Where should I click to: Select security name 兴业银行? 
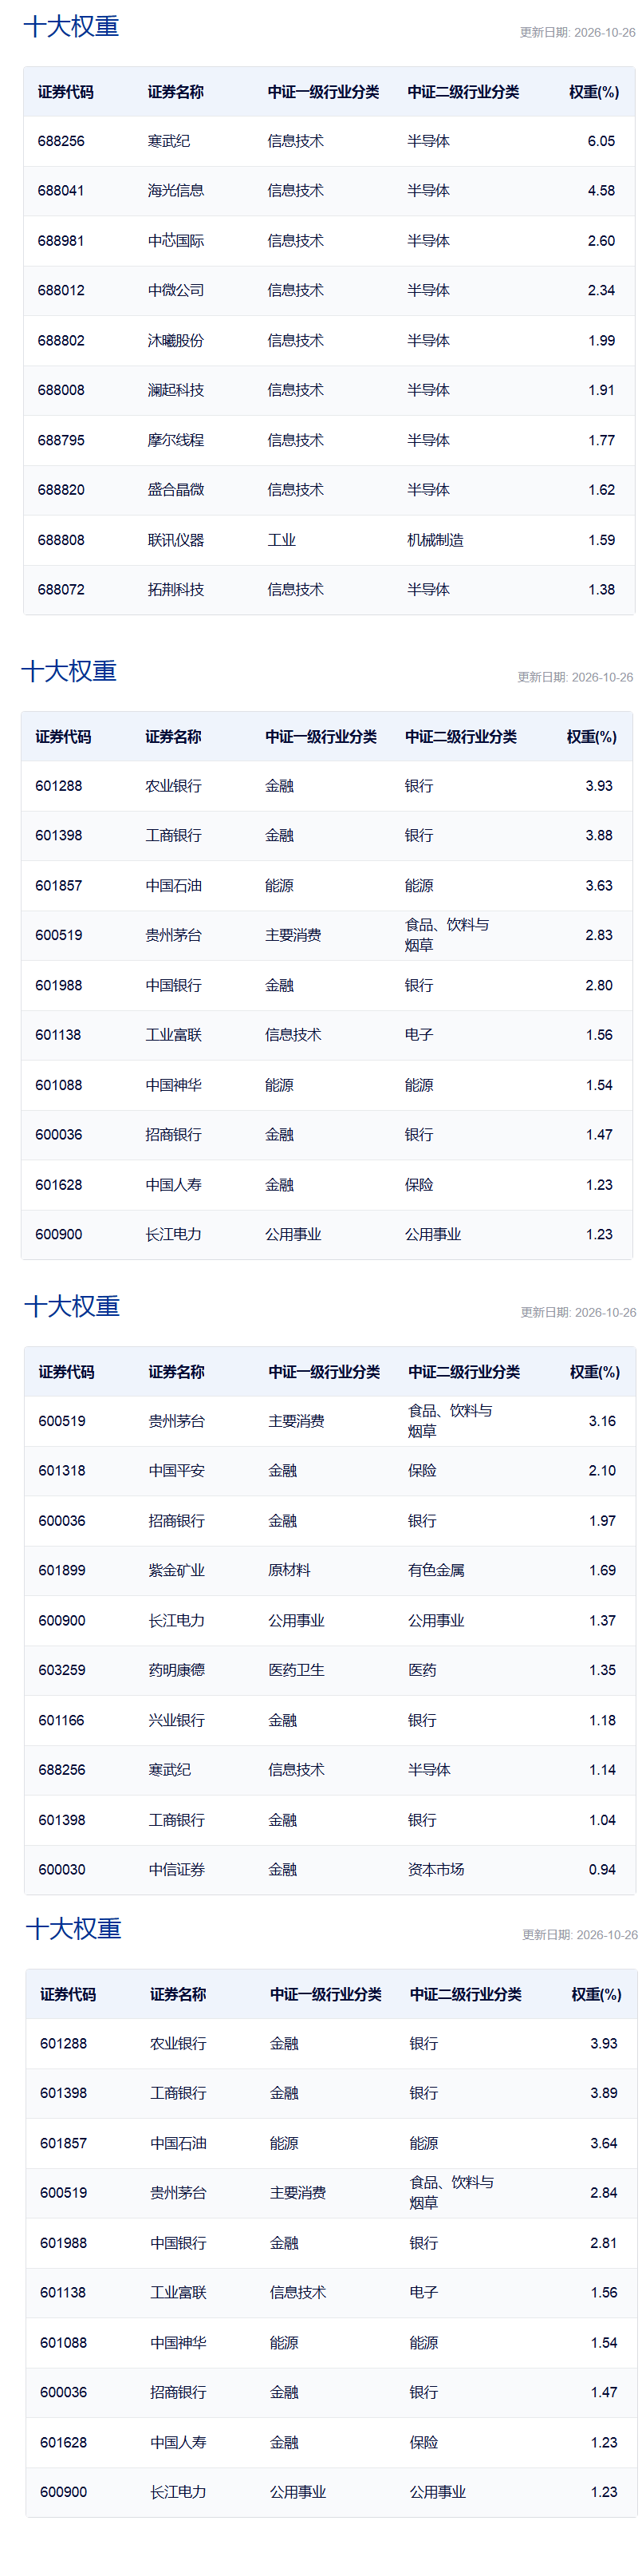[177, 1721]
